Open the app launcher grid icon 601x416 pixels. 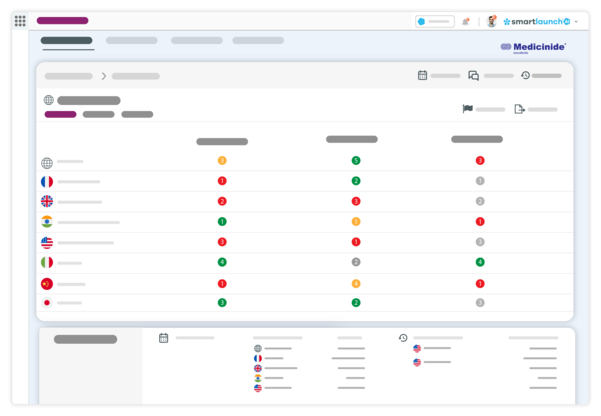click(20, 21)
